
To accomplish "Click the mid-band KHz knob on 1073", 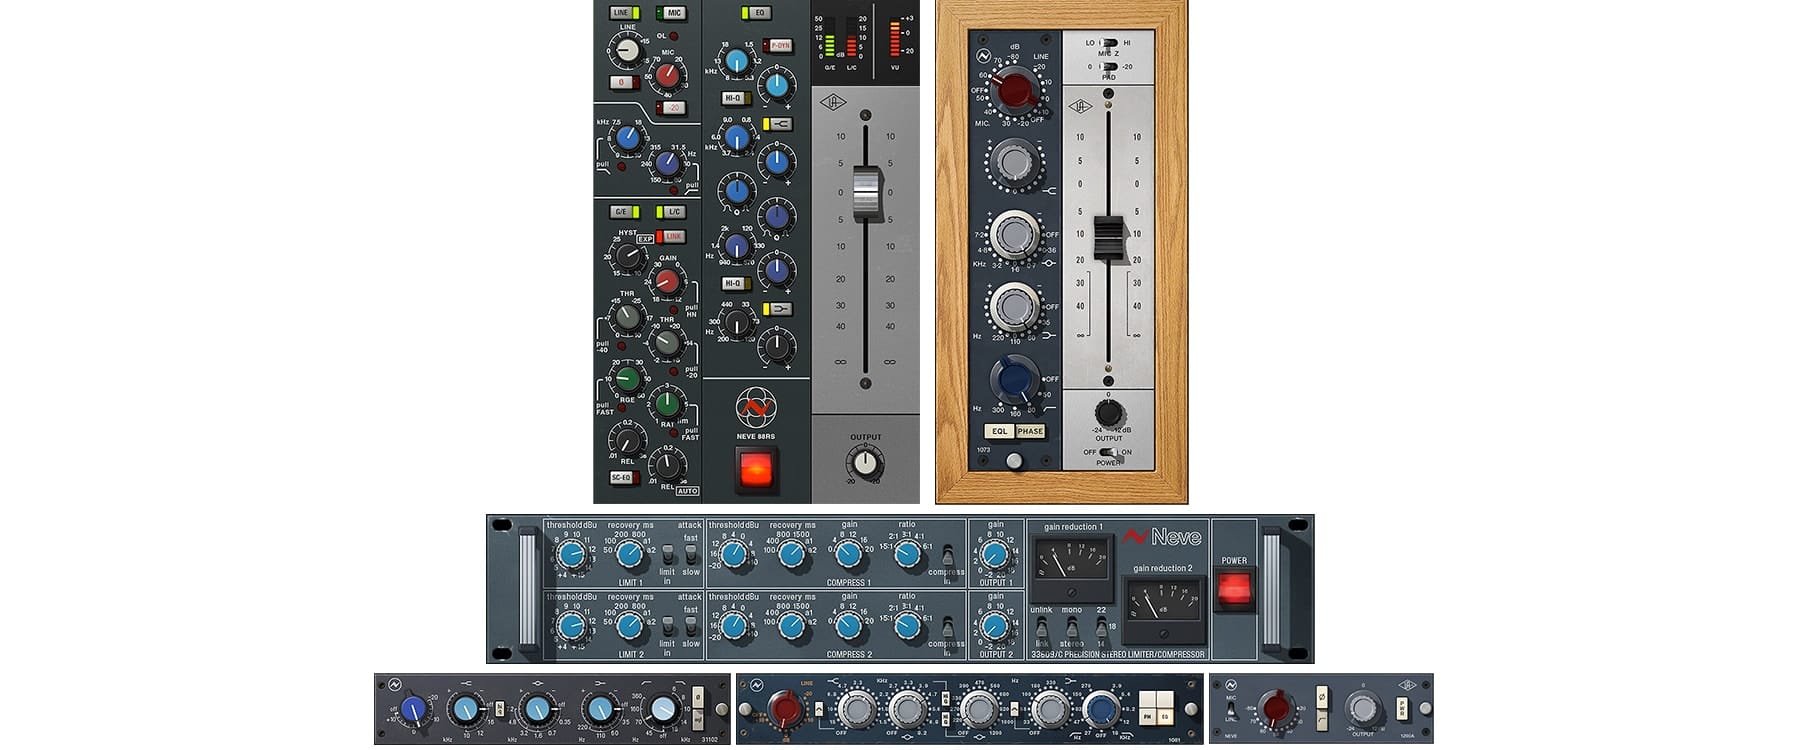I will [x=1014, y=234].
